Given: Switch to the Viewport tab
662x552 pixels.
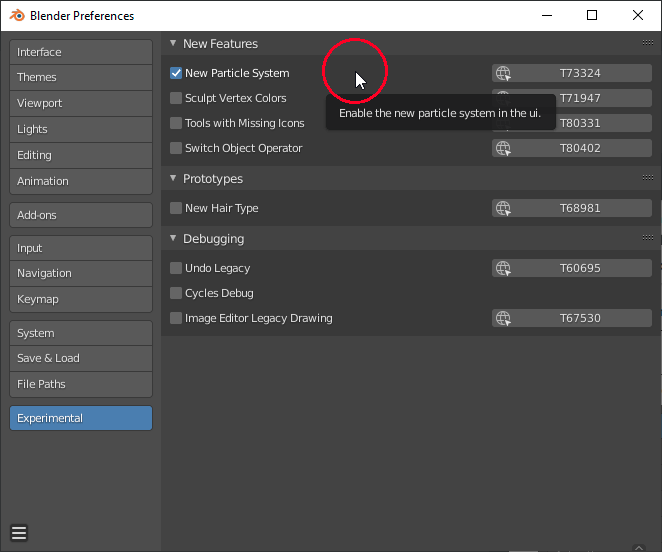Looking at the screenshot, I should click(x=81, y=103).
